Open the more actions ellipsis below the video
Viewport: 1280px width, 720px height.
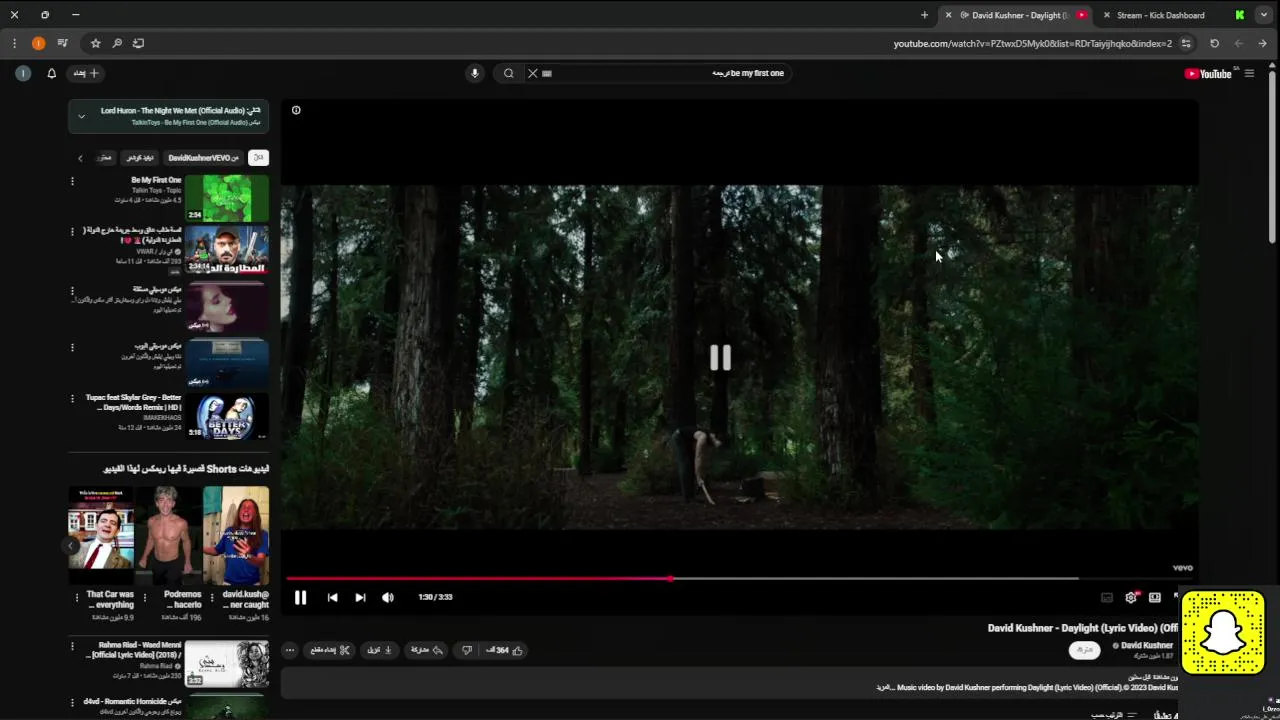click(x=290, y=650)
